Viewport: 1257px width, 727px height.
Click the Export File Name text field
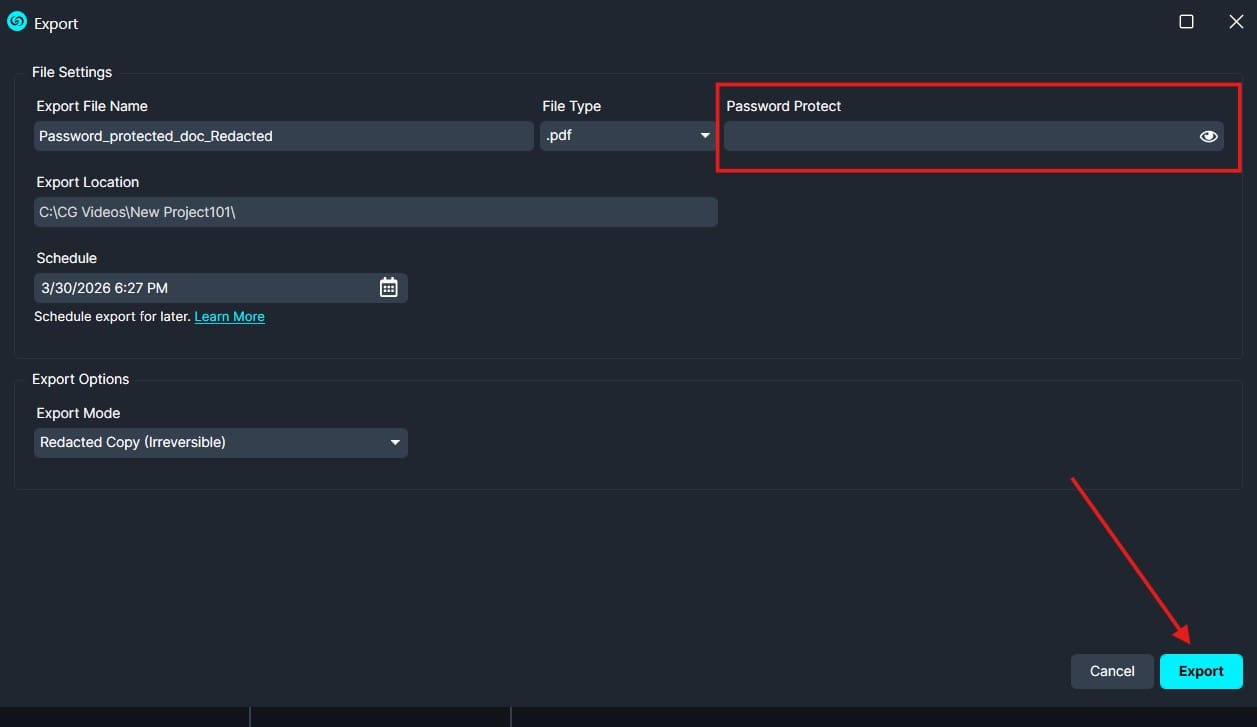[283, 136]
